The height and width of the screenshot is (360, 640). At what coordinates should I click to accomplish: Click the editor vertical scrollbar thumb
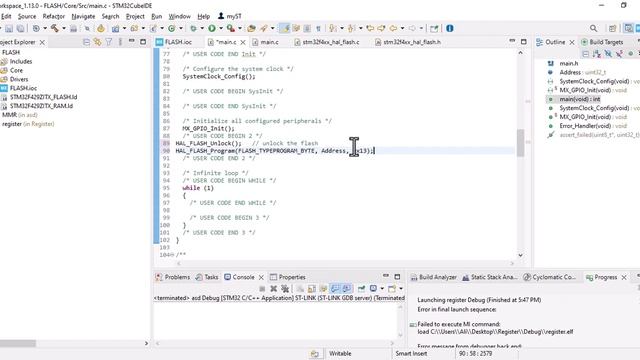pyautogui.click(x=520, y=143)
